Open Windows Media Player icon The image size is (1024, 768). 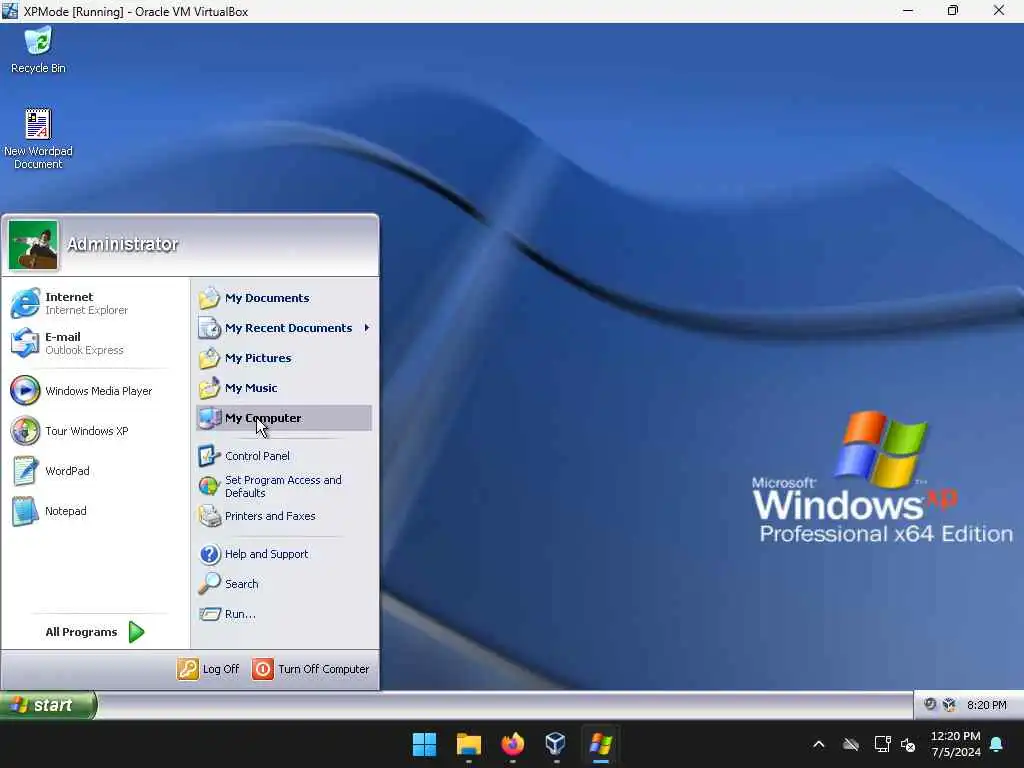point(25,391)
